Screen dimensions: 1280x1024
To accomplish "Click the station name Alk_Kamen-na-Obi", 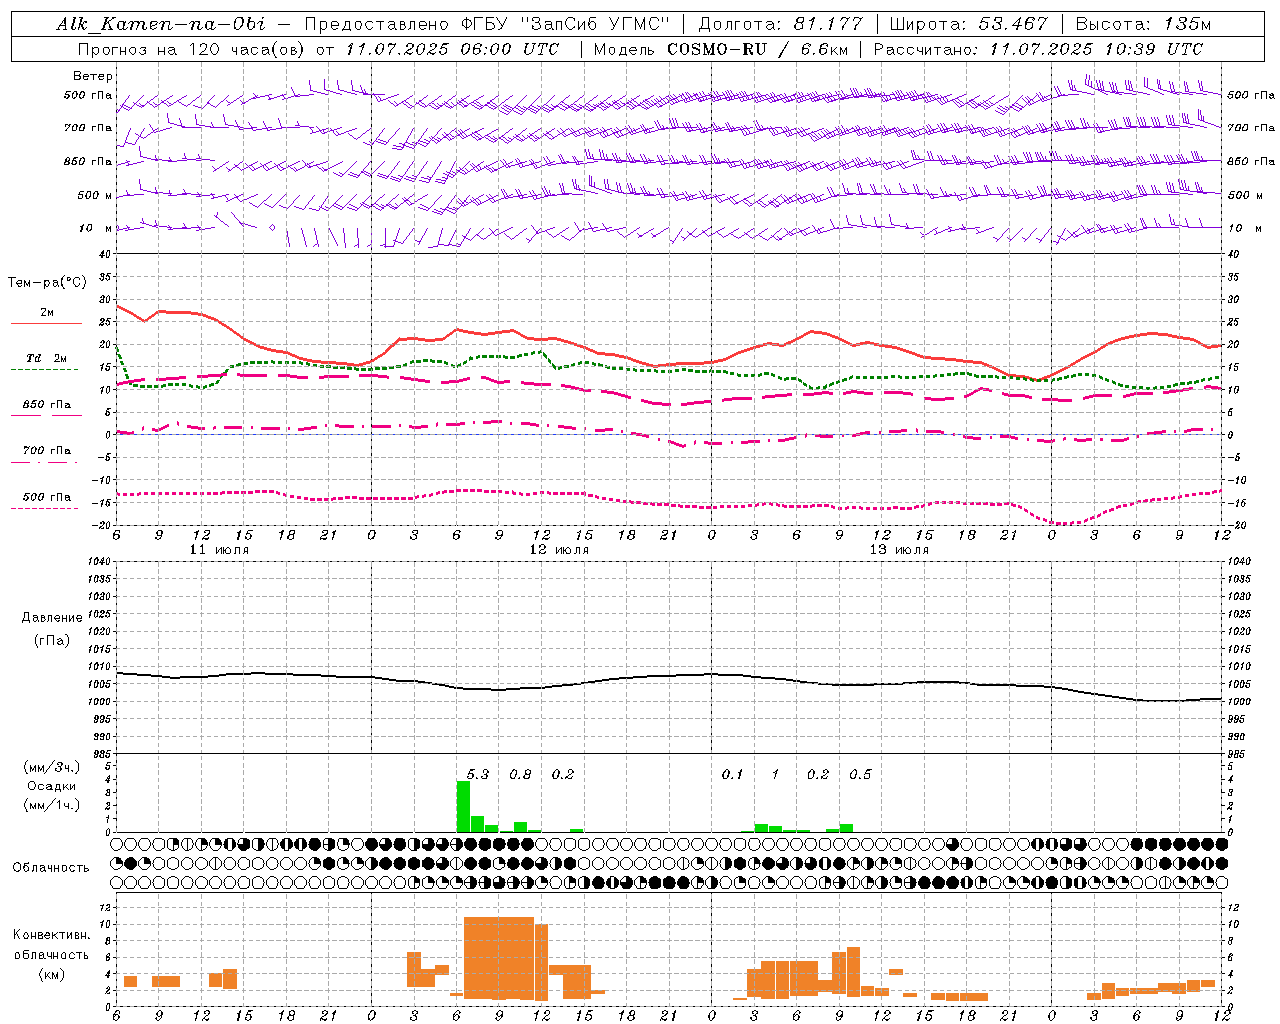I will [x=161, y=24].
